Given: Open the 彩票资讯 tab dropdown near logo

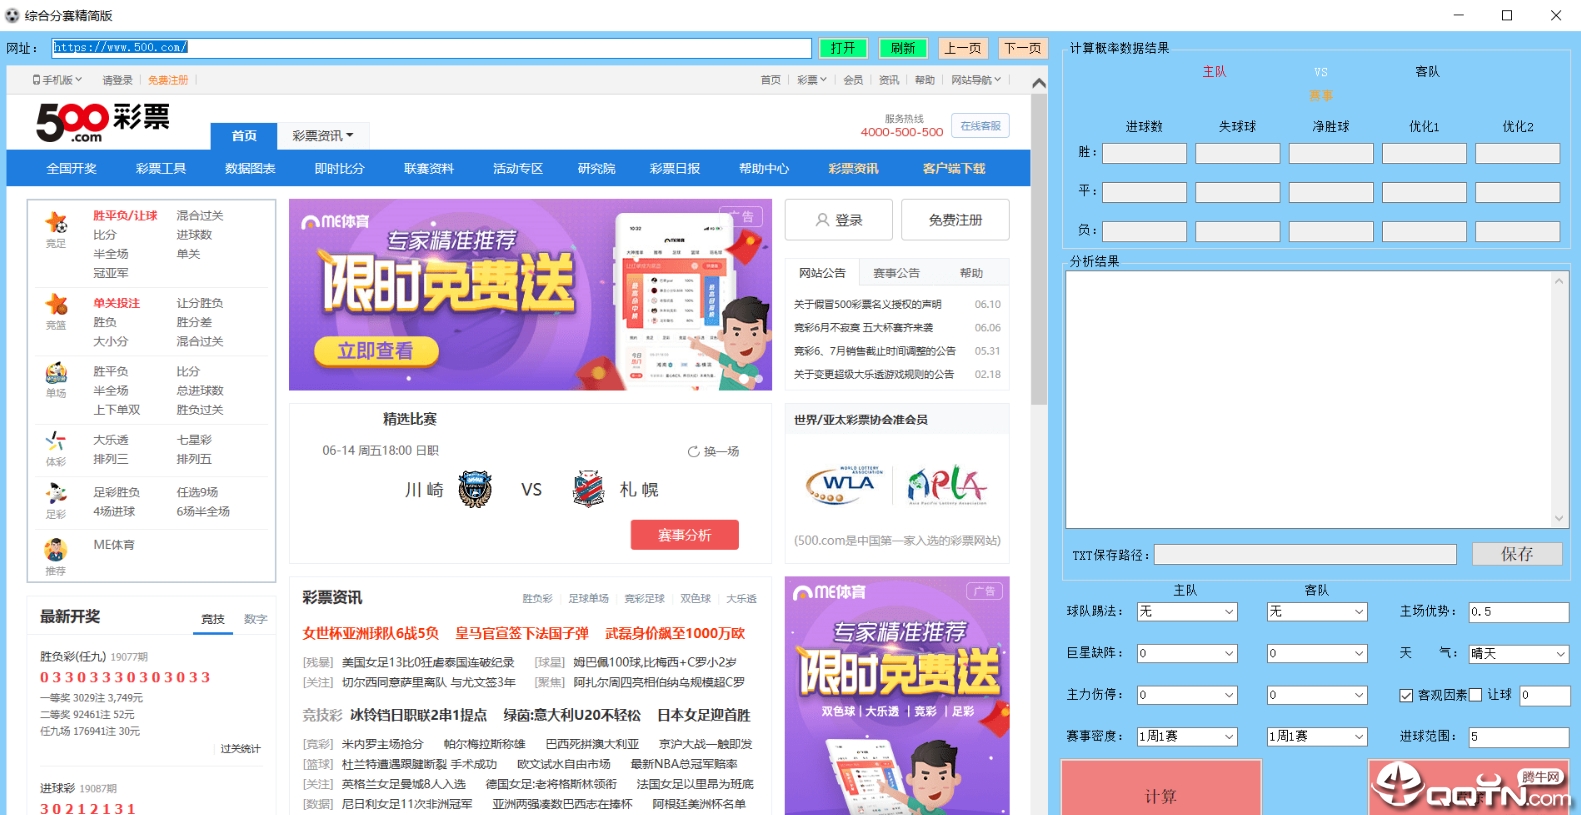Looking at the screenshot, I should 323,136.
